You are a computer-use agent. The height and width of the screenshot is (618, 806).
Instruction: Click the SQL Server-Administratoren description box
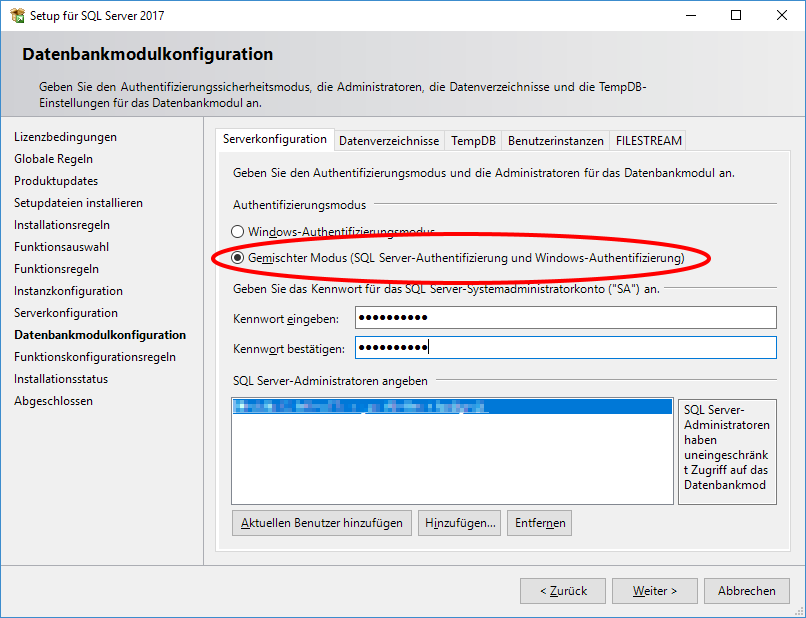click(727, 452)
